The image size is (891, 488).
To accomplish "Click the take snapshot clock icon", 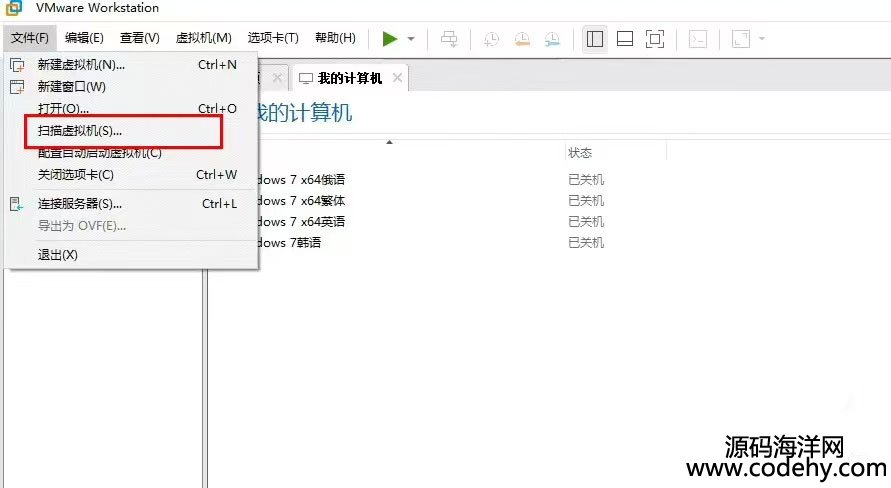I will tap(491, 39).
